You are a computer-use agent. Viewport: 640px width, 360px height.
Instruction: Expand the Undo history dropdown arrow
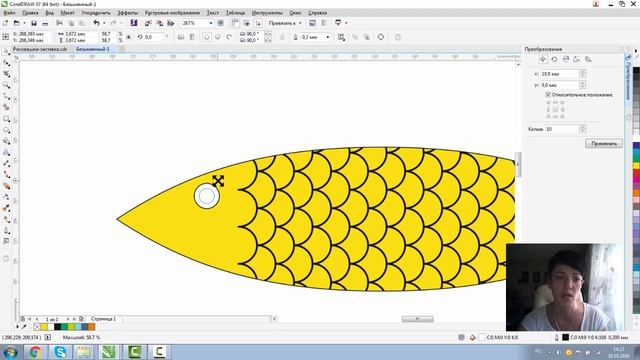[104, 23]
